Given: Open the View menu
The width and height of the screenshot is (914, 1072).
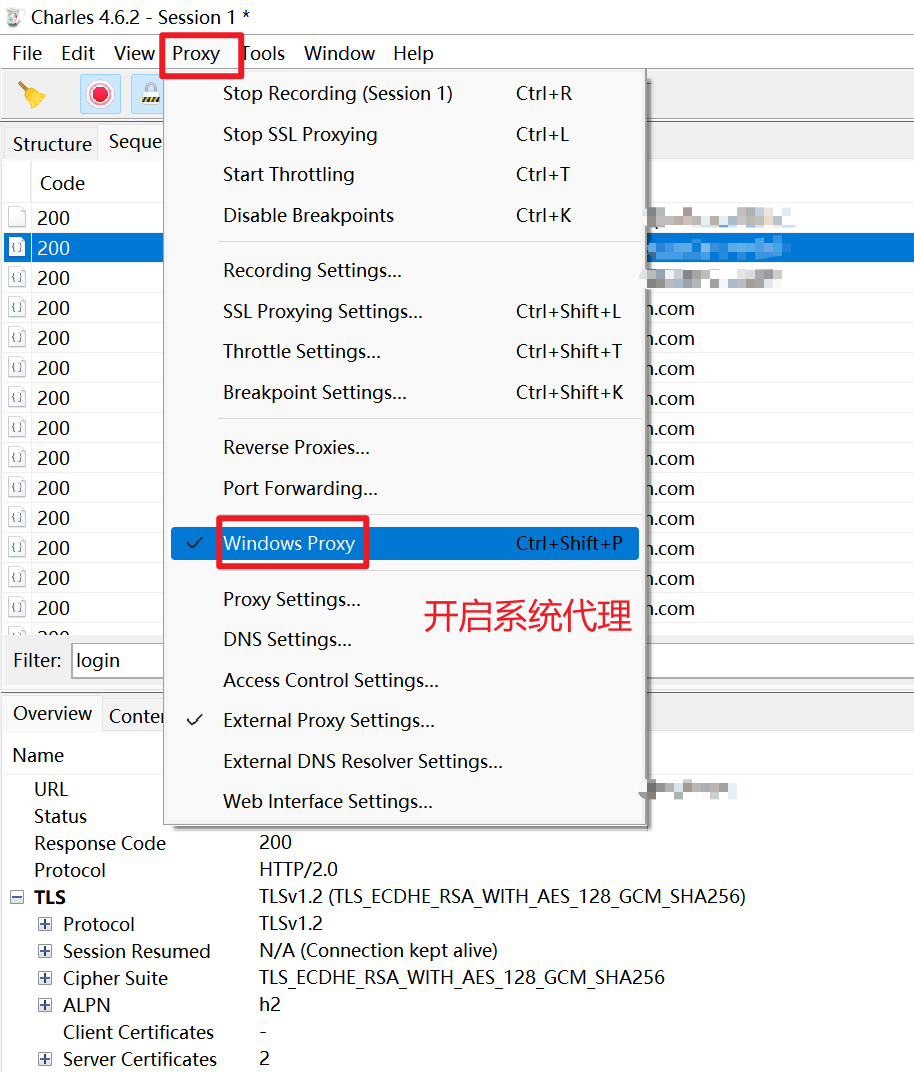Looking at the screenshot, I should [134, 53].
